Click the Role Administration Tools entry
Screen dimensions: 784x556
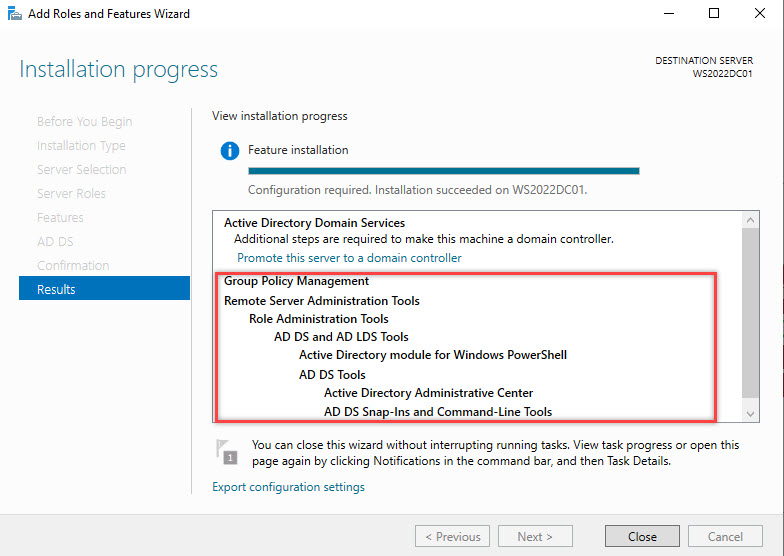[x=318, y=318]
